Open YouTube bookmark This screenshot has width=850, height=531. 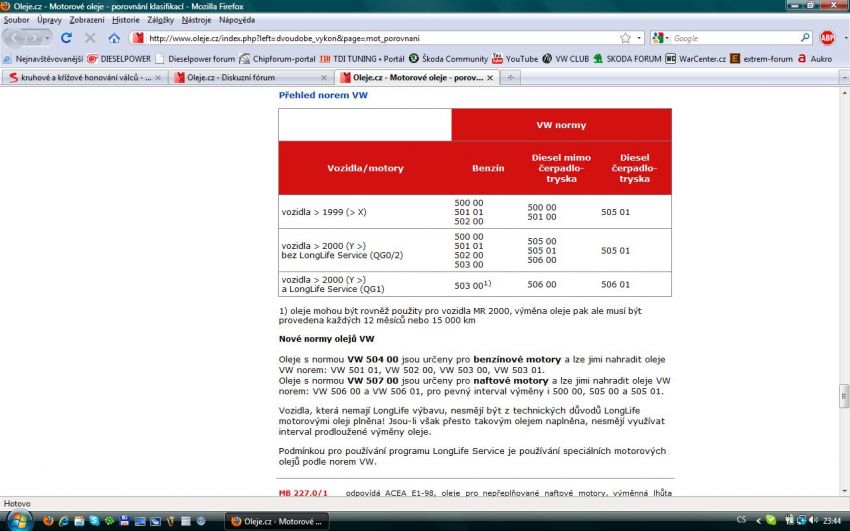(516, 59)
